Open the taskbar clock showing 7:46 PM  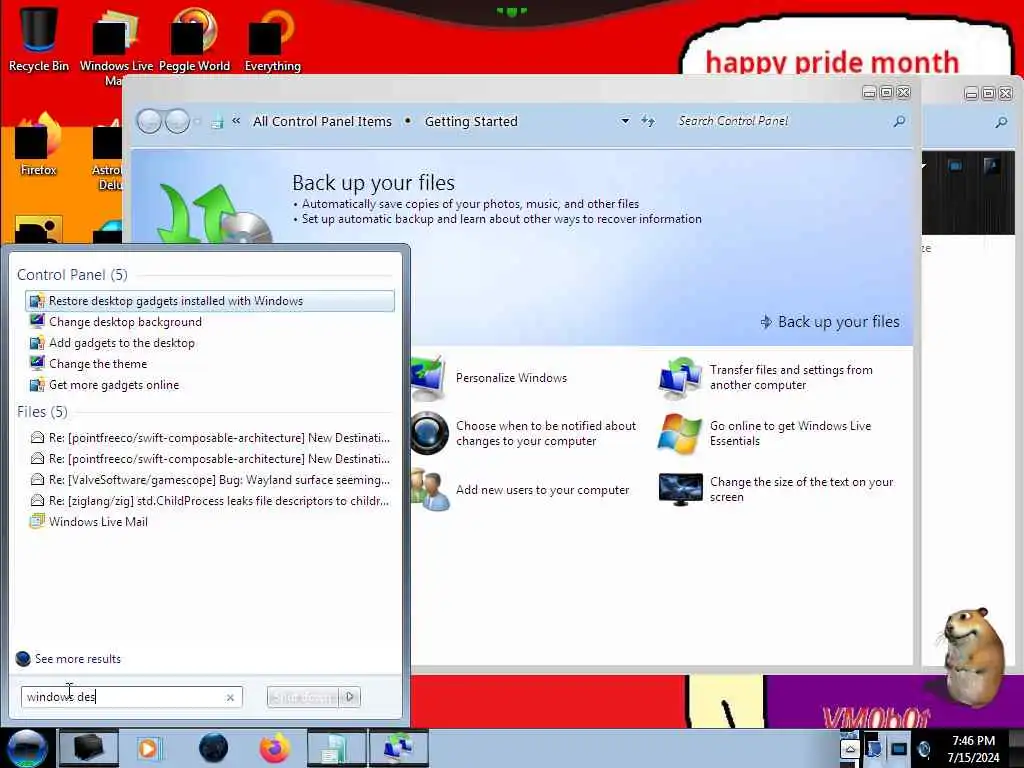[974, 748]
